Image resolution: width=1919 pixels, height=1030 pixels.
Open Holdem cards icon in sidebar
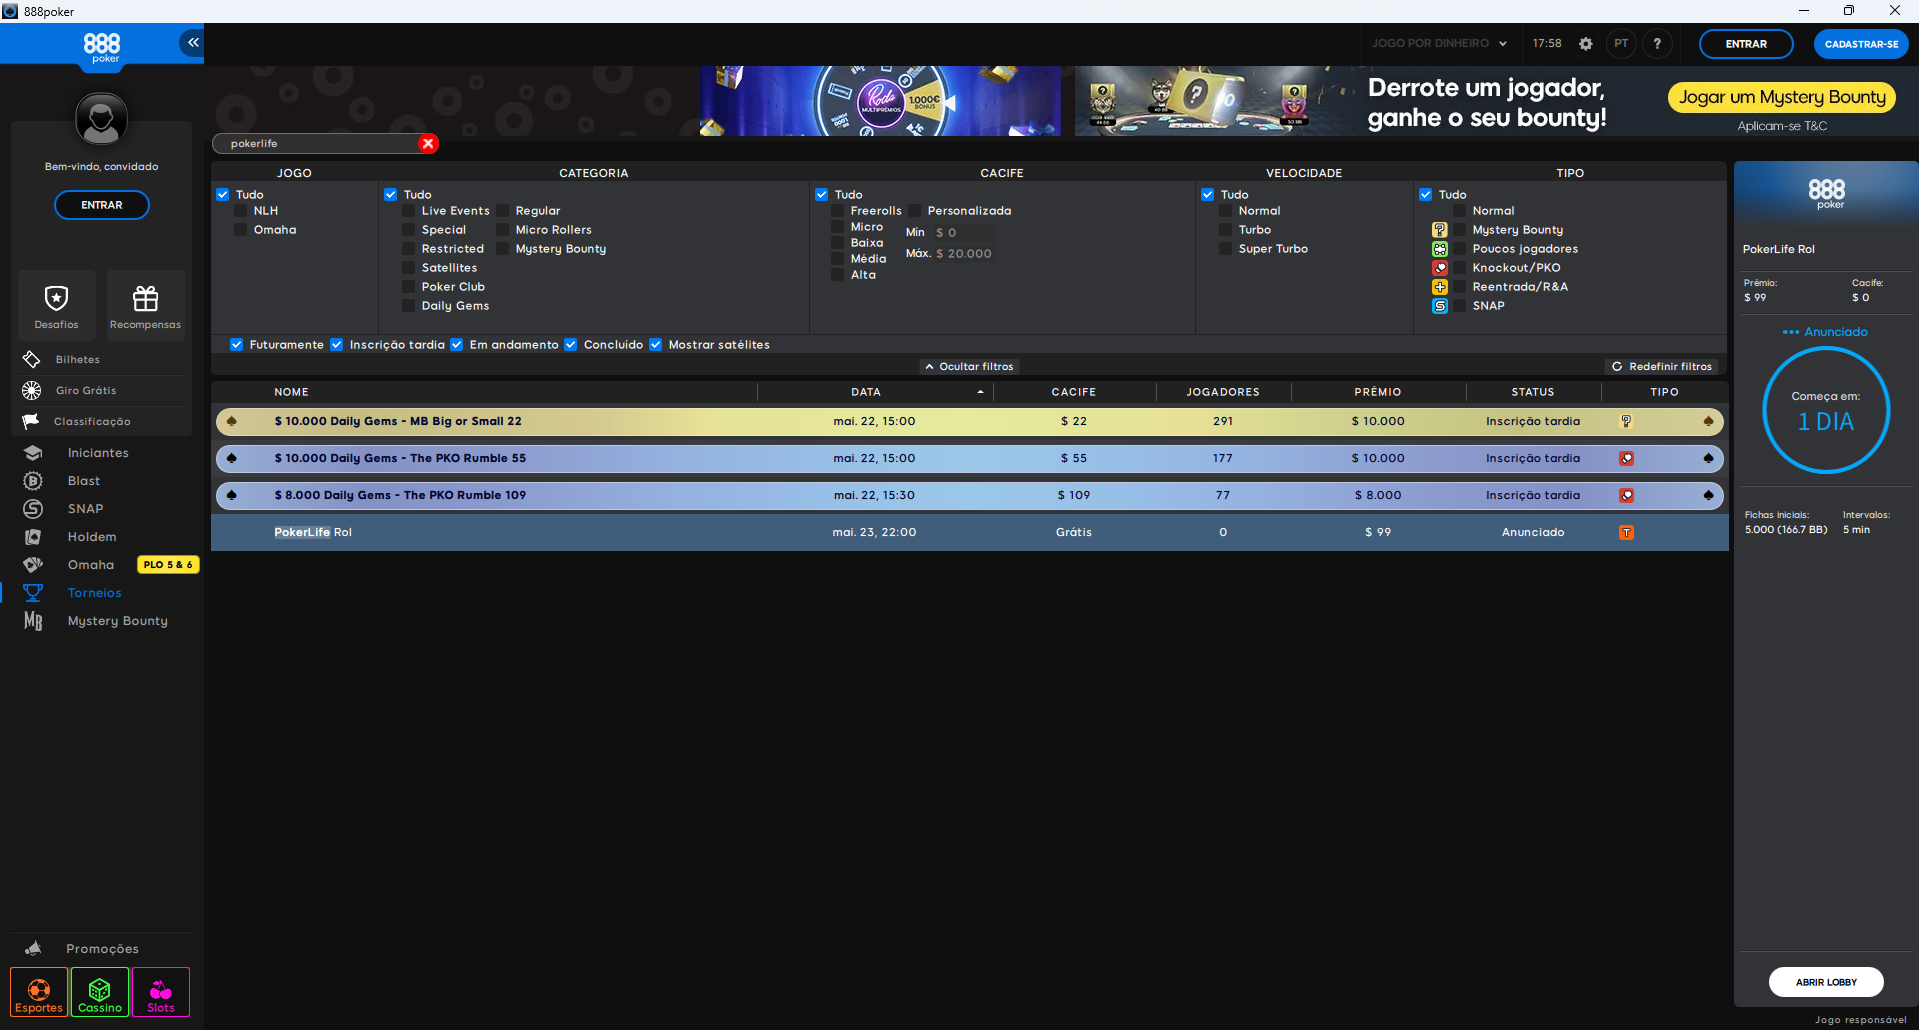point(33,537)
